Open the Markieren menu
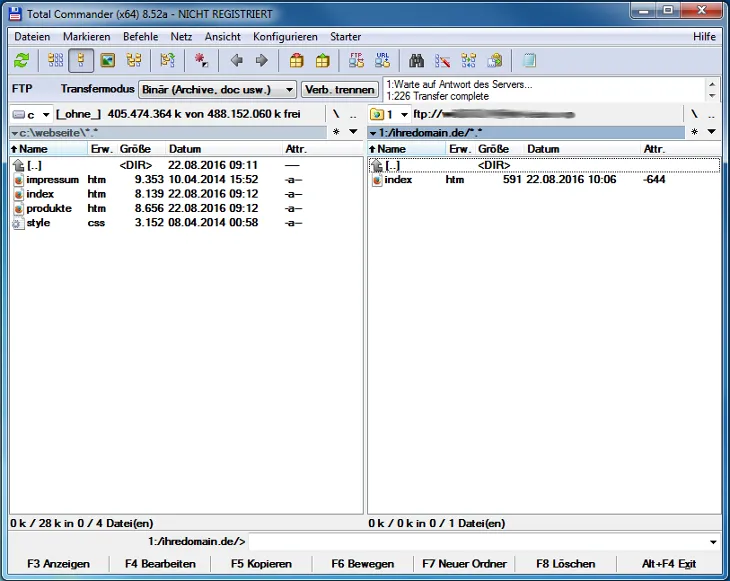This screenshot has height=581, width=730. click(87, 37)
